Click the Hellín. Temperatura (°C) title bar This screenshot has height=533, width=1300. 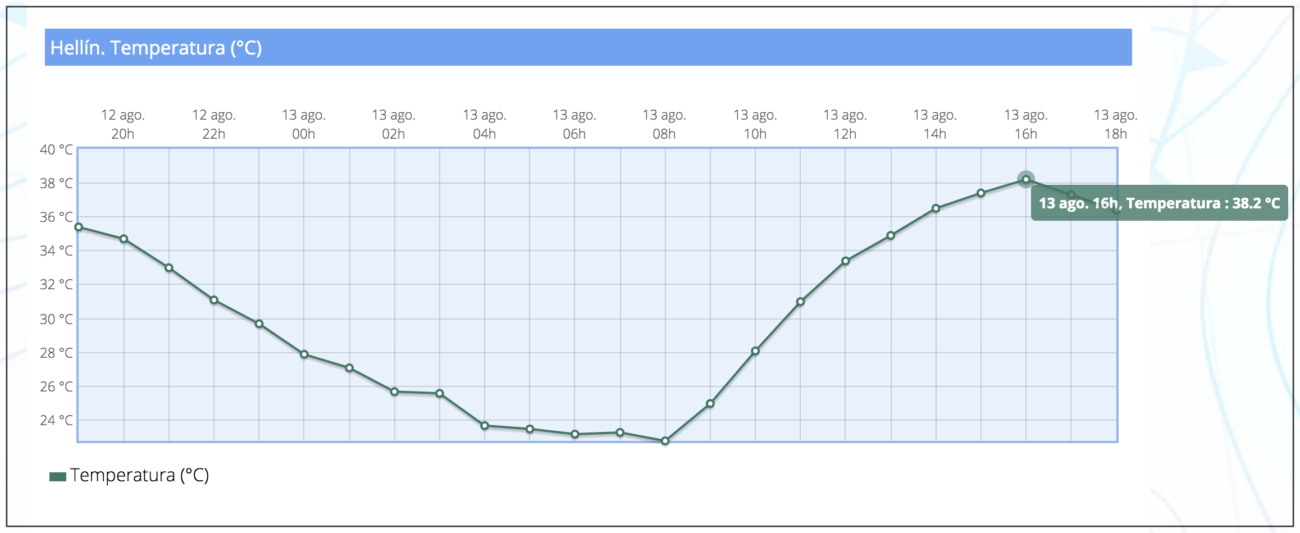click(x=588, y=47)
